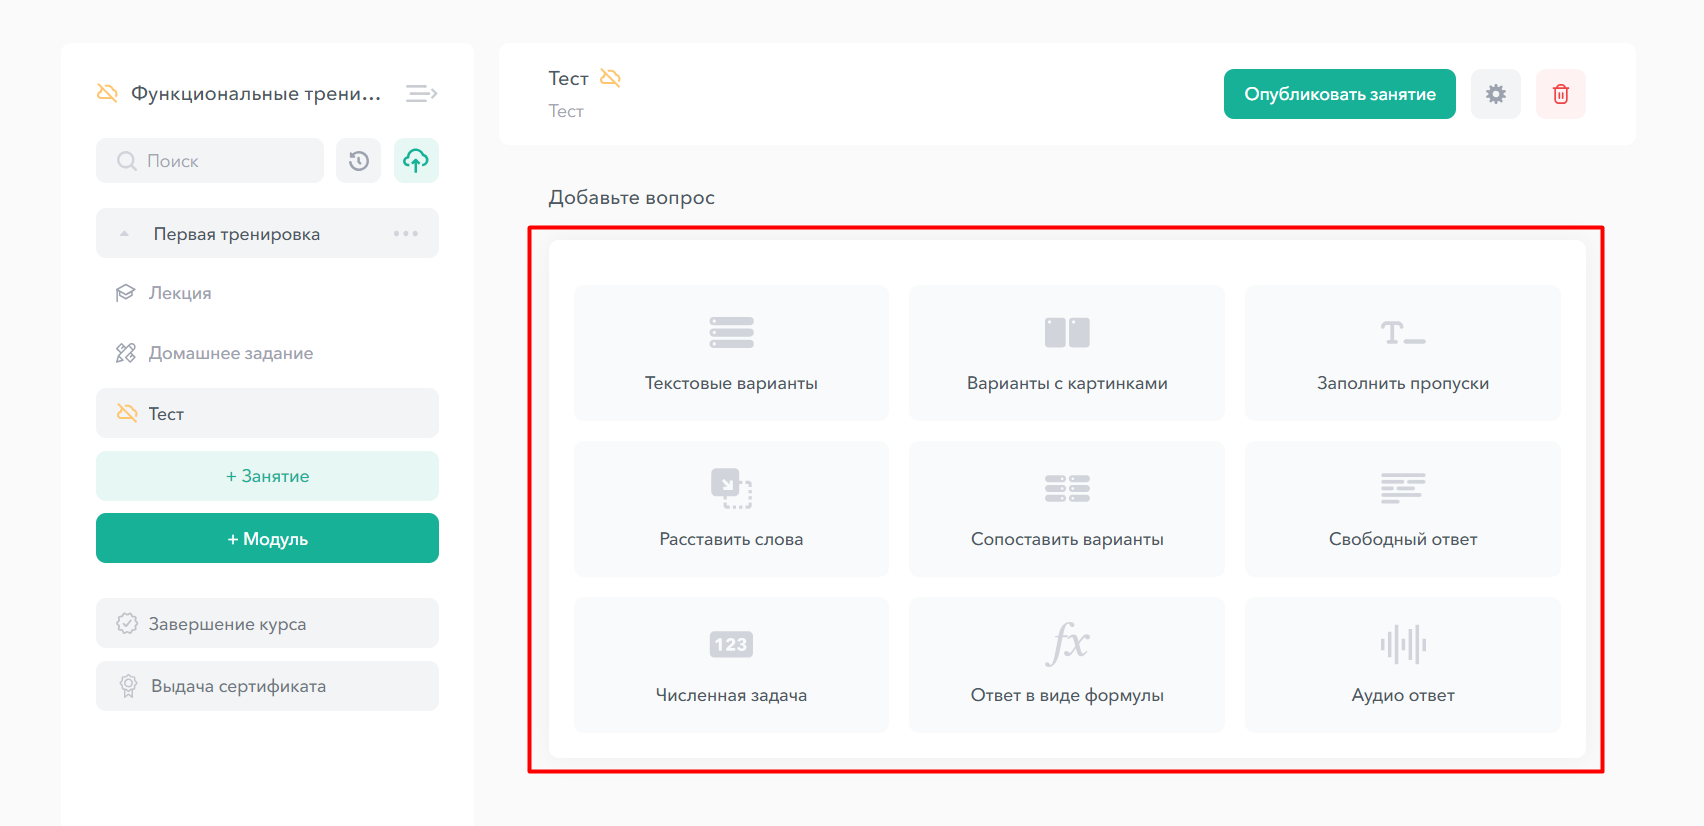The image size is (1704, 826).
Task: Click search magnifier icon in sidebar
Action: point(127,161)
